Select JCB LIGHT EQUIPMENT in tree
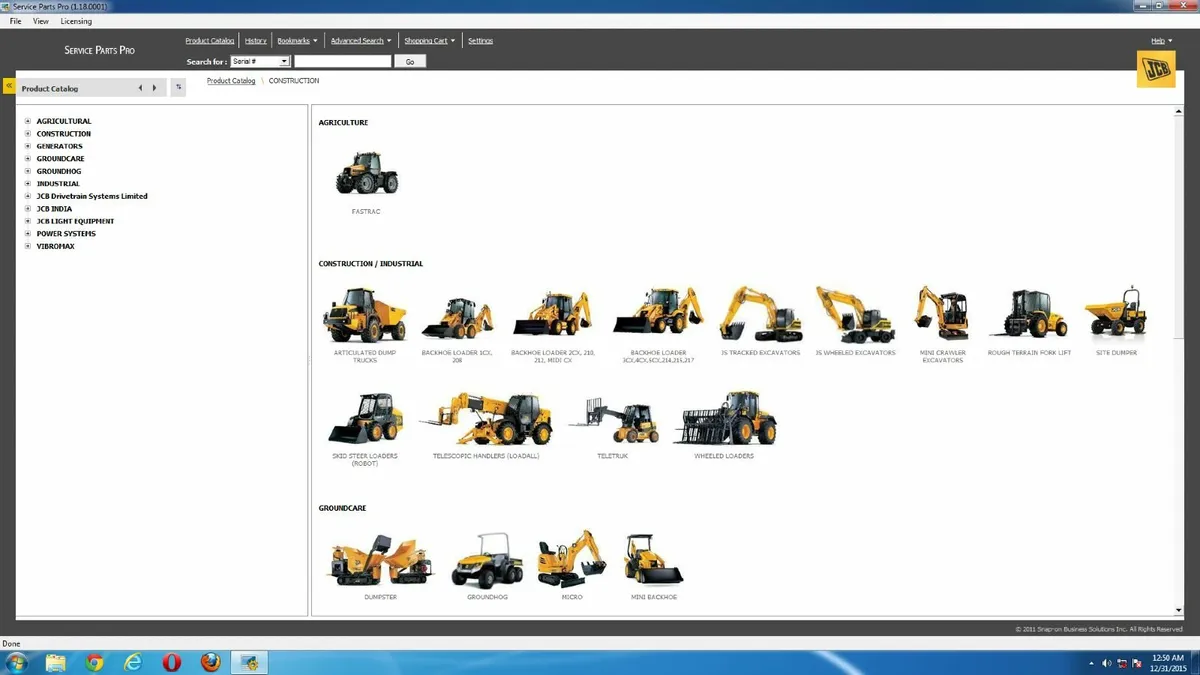This screenshot has width=1200, height=675. point(75,221)
